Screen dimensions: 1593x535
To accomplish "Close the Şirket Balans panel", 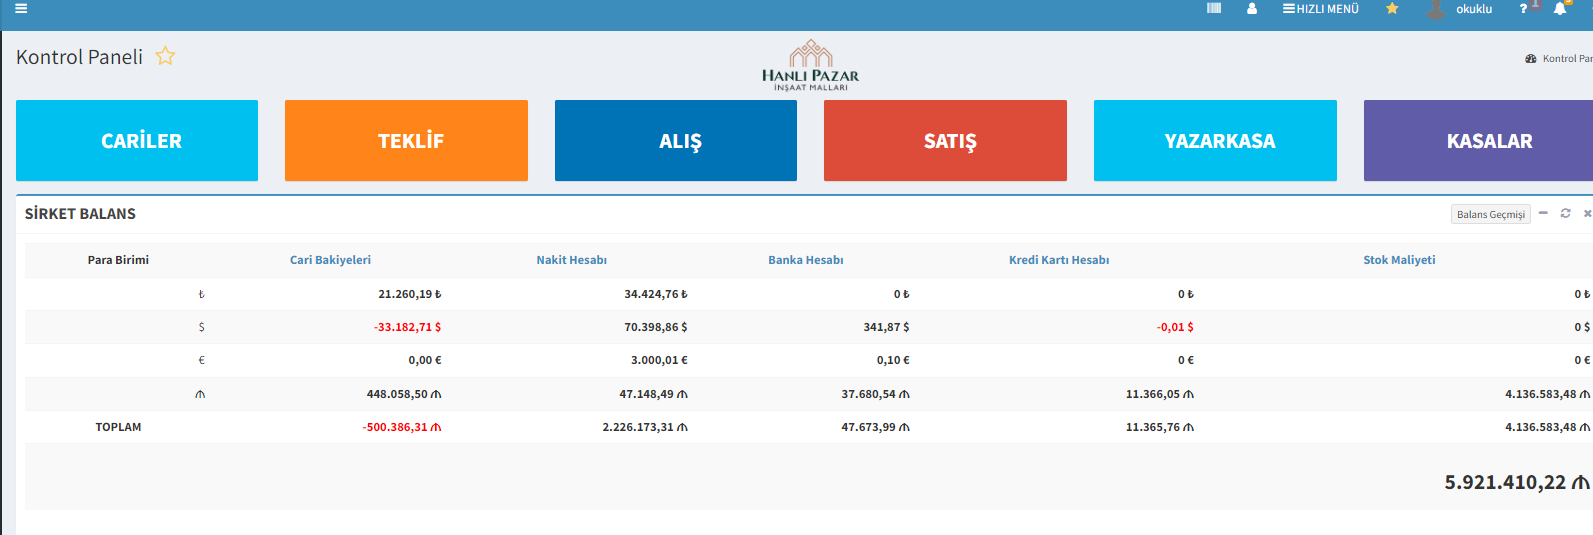I will 1587,213.
